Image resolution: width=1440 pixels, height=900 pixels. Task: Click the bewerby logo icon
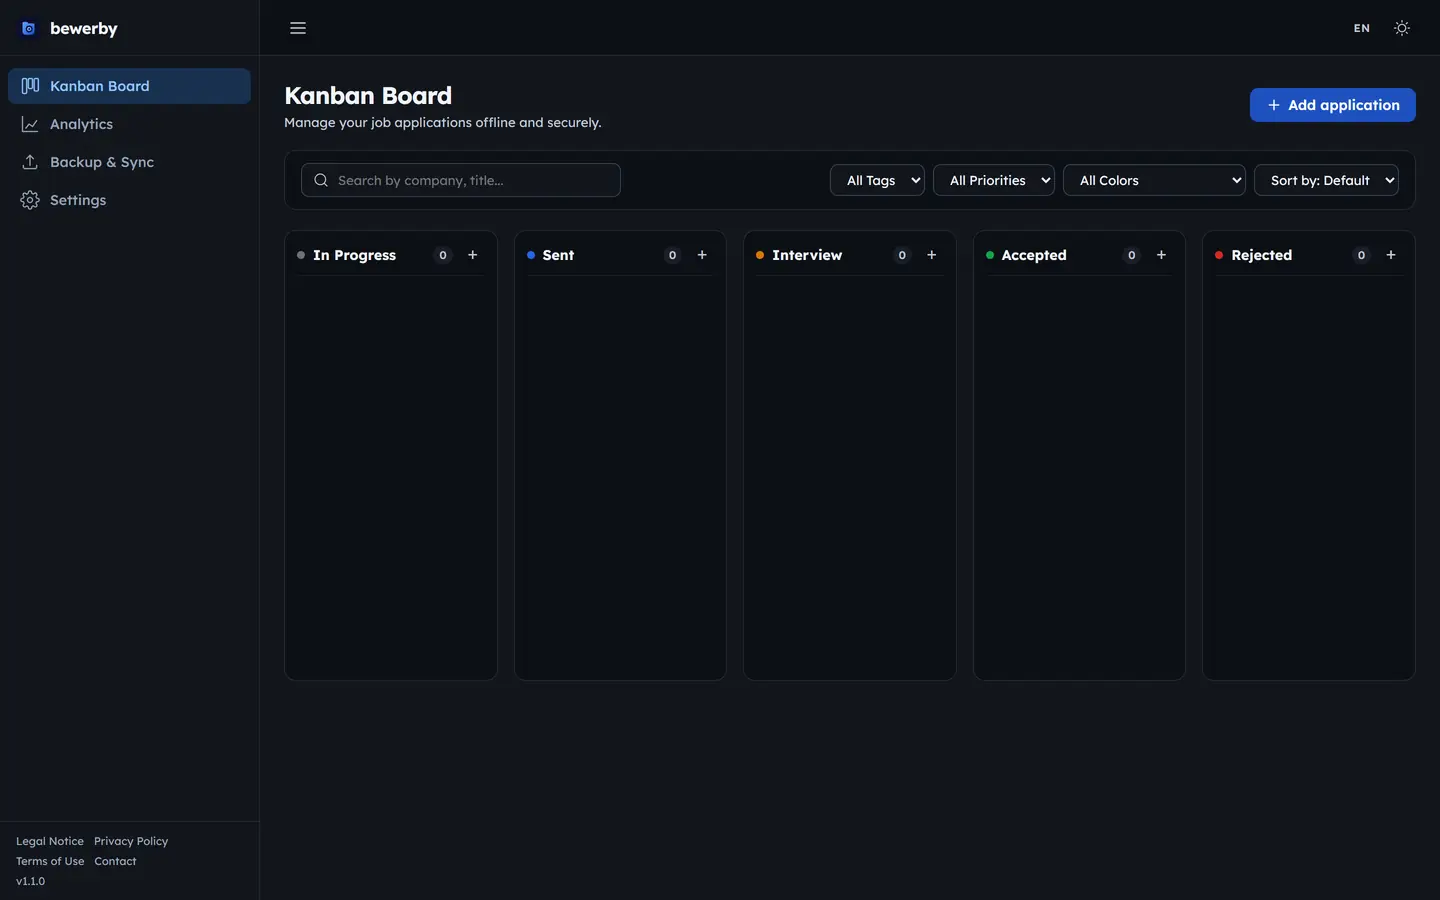[x=29, y=29]
